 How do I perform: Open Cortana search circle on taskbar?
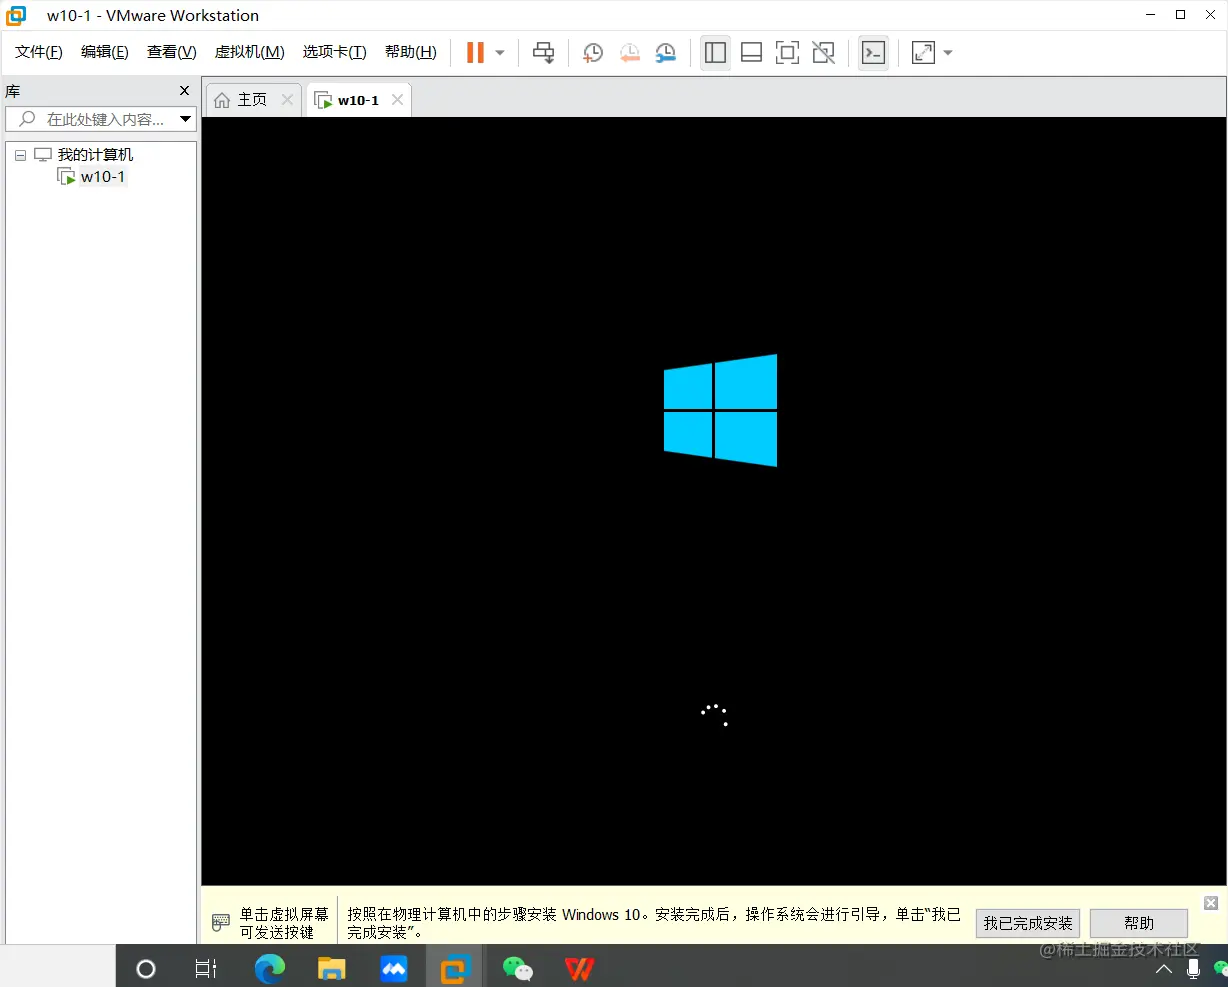146,968
